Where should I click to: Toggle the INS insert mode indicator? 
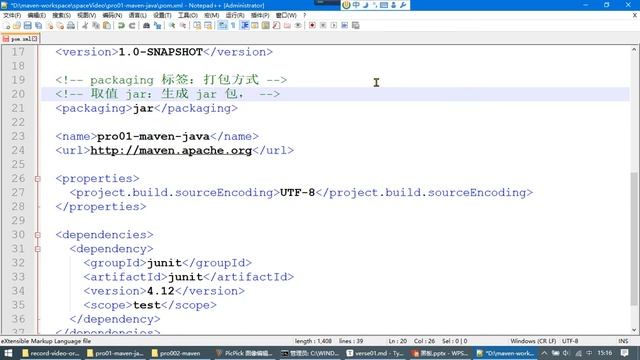623,341
